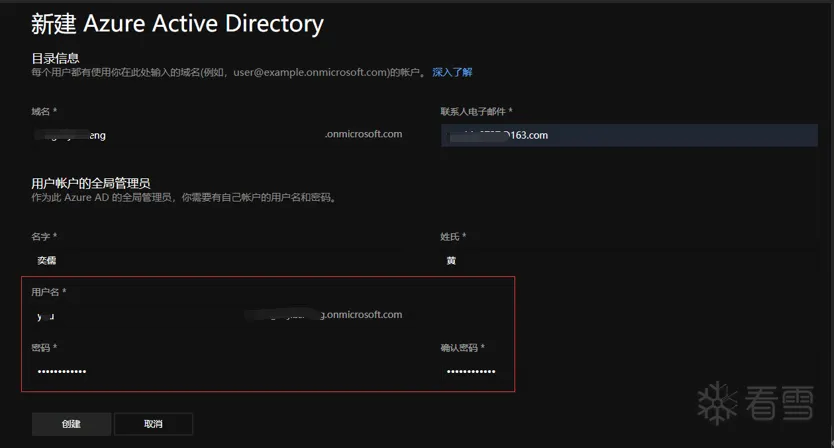Select the 名字 input field

click(220, 260)
